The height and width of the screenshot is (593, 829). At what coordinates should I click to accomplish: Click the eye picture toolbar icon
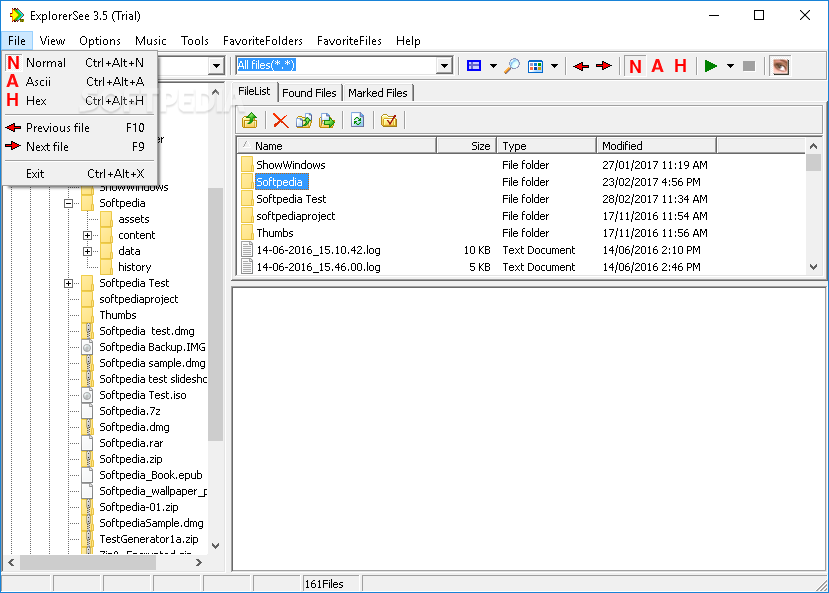coord(781,66)
